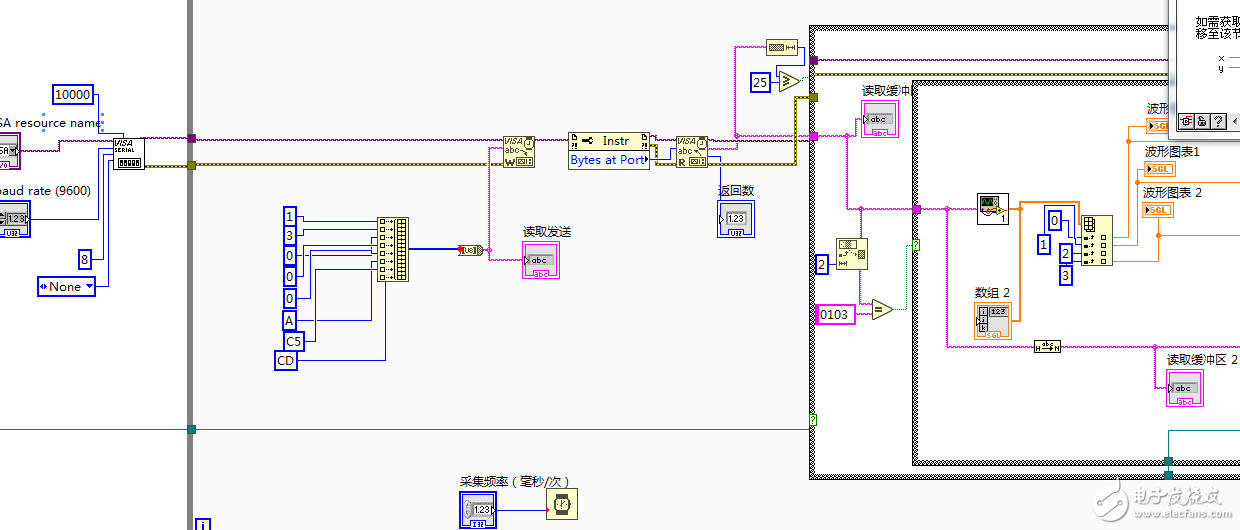Click the outer case structure selector terminal
Viewport: 1240px width, 530px height.
coord(813,420)
